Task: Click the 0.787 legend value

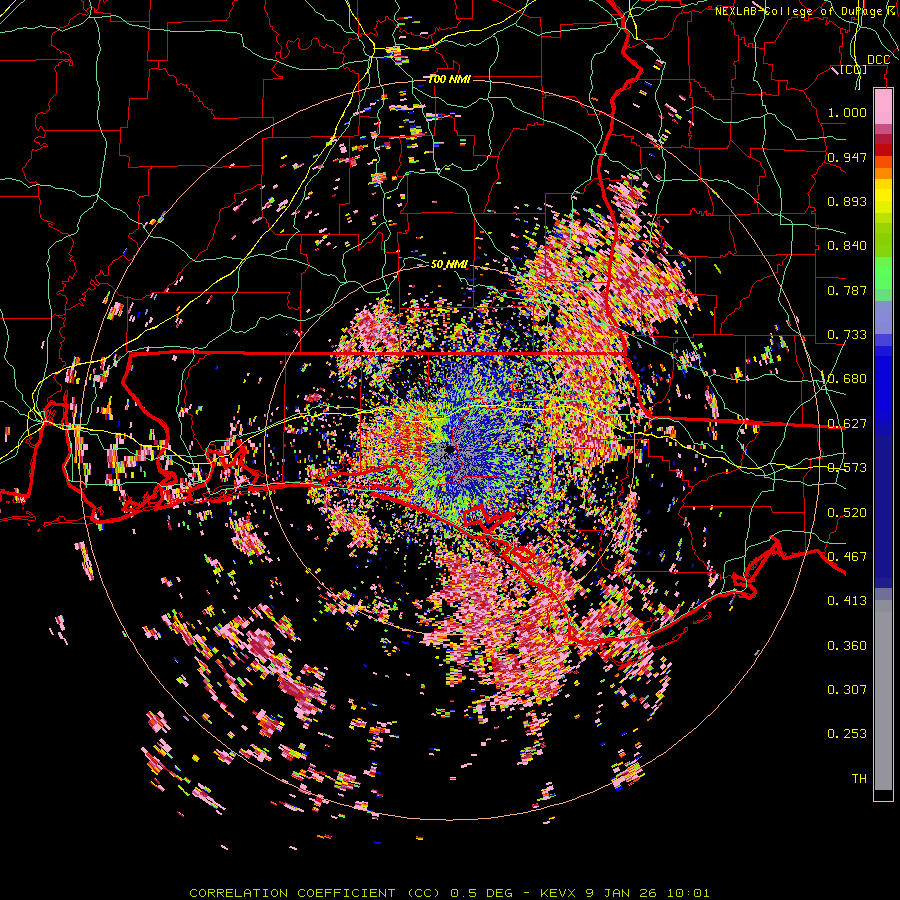Action: (x=847, y=290)
